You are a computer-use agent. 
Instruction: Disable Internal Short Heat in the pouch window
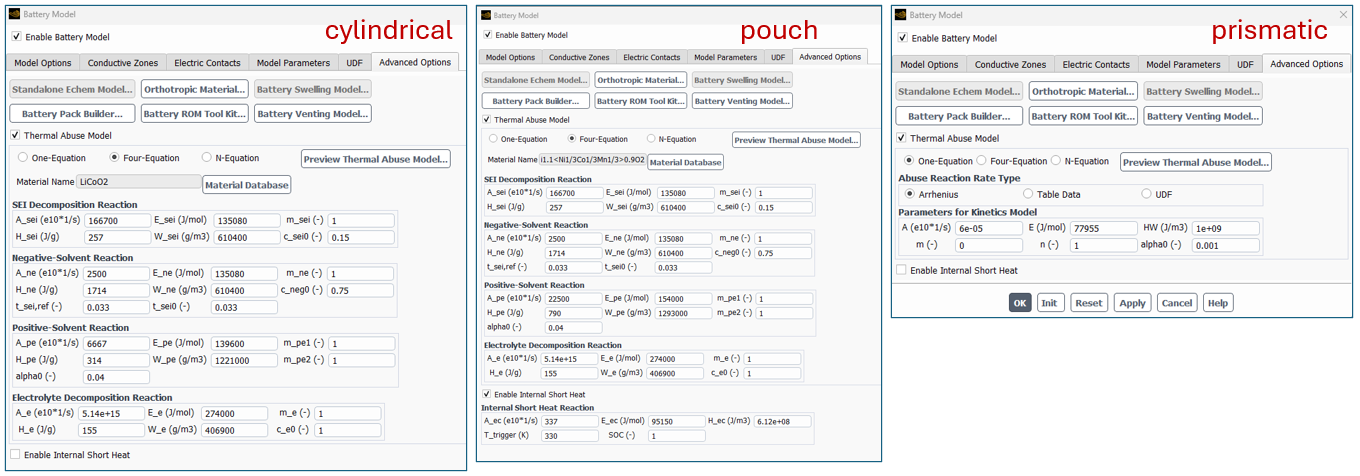click(x=487, y=394)
